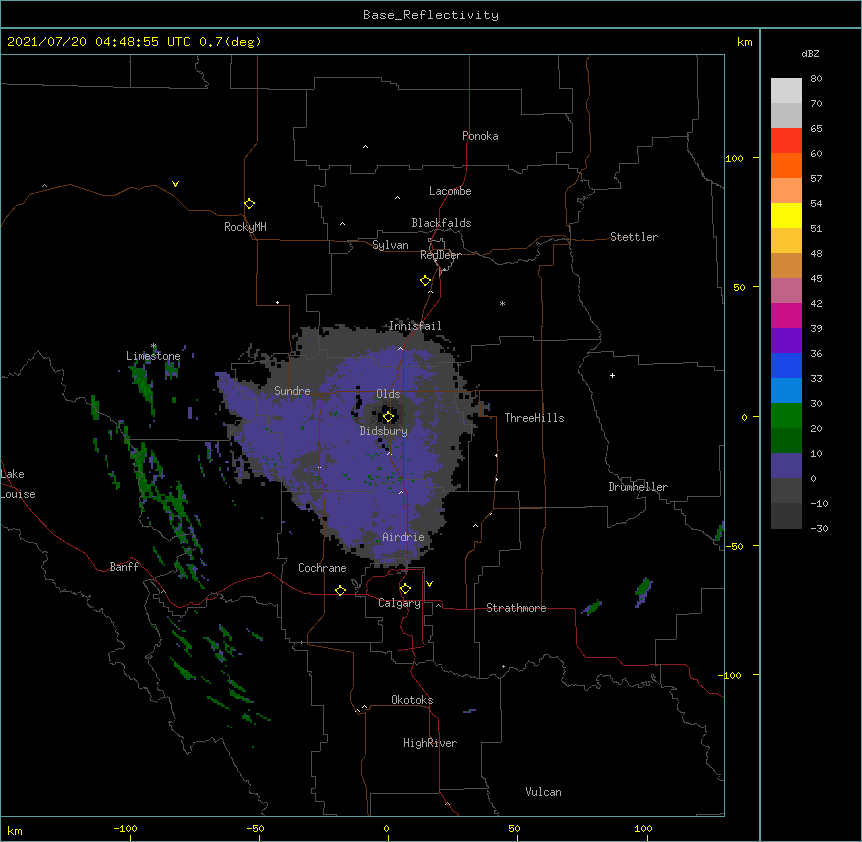Viewport: 862px width, 842px height.
Task: Select the radar site diamond between Olds and Didsbury
Action: [x=389, y=416]
